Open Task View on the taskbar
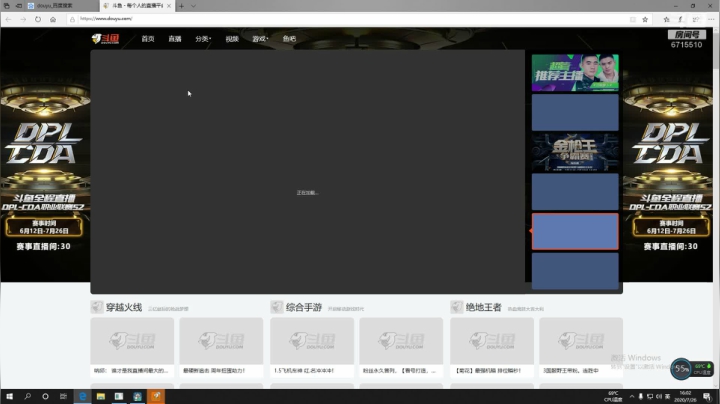Screen dimensions: 720x404 coord(63,396)
